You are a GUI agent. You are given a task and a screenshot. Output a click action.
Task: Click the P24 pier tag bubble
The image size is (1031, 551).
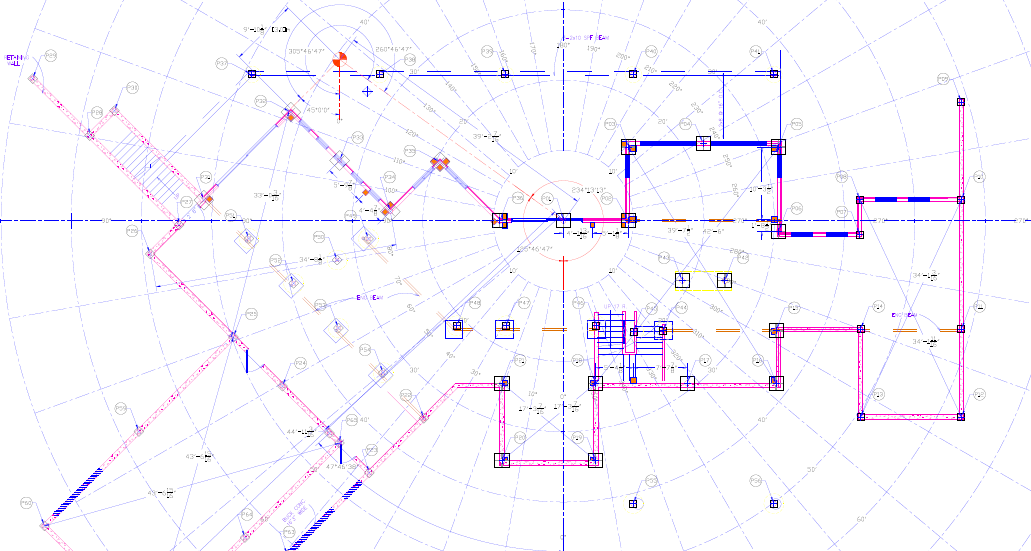pyautogui.click(x=300, y=363)
